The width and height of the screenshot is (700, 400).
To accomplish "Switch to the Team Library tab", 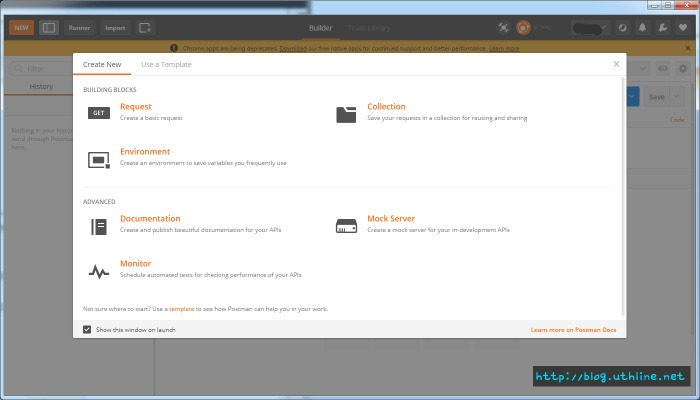I will click(369, 28).
